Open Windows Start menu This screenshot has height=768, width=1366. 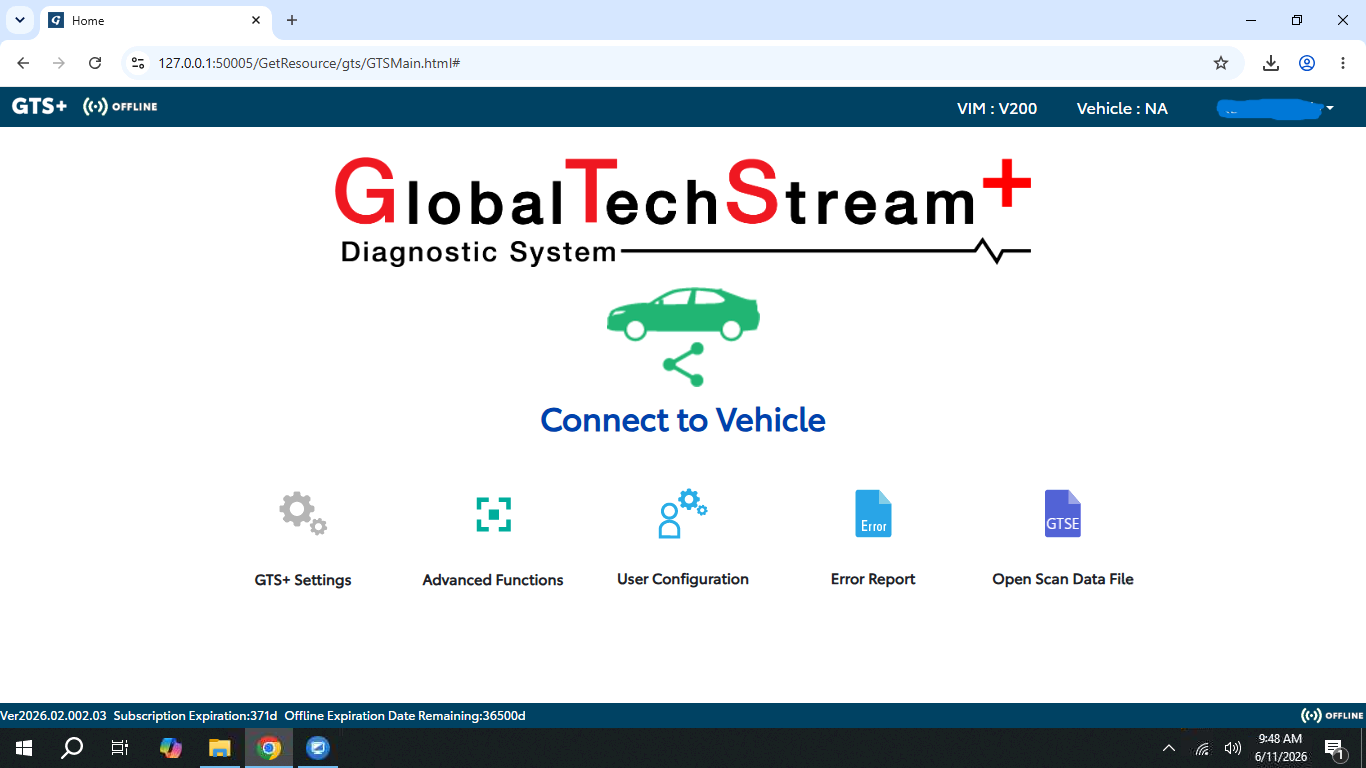24,748
